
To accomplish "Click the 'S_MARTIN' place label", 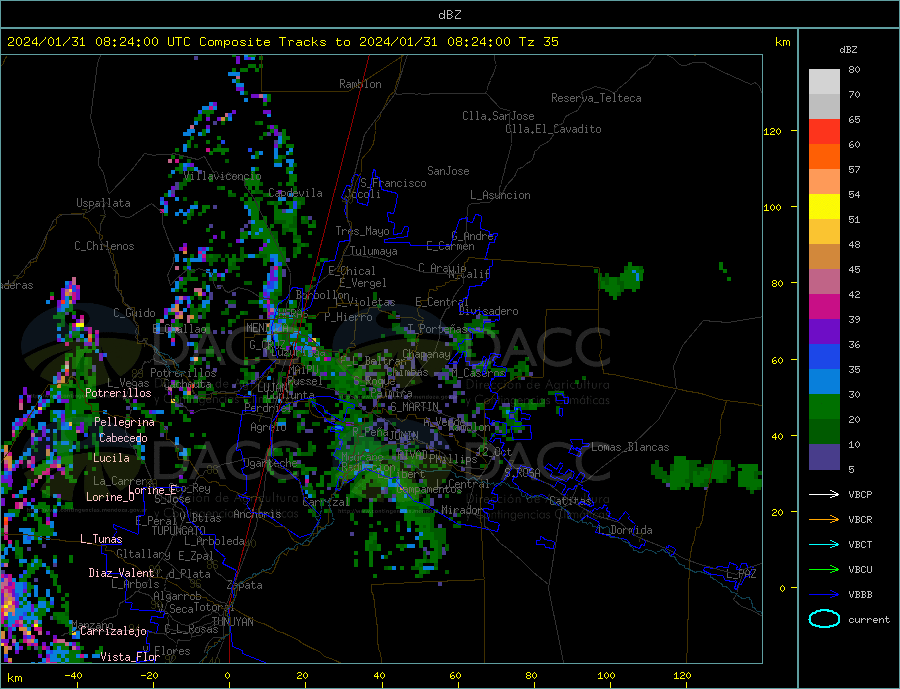I will pyautogui.click(x=414, y=407).
